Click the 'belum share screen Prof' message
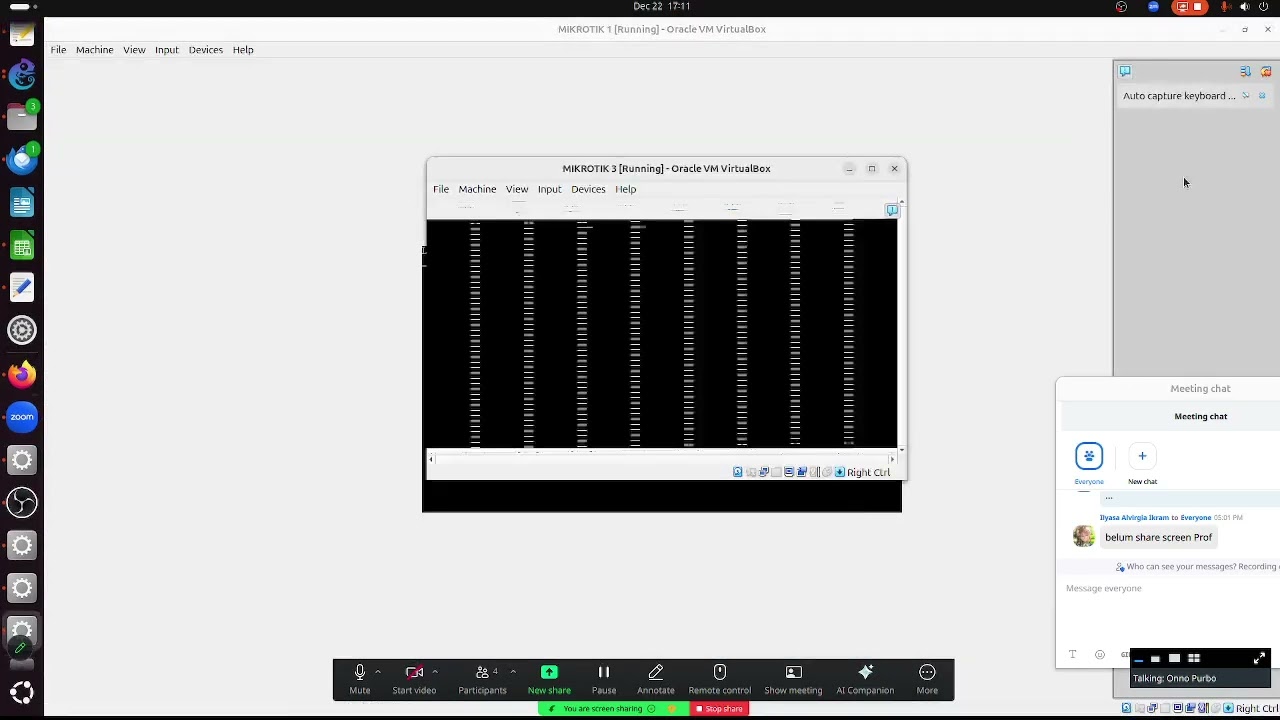Viewport: 1280px width, 720px height. pyautogui.click(x=1158, y=538)
